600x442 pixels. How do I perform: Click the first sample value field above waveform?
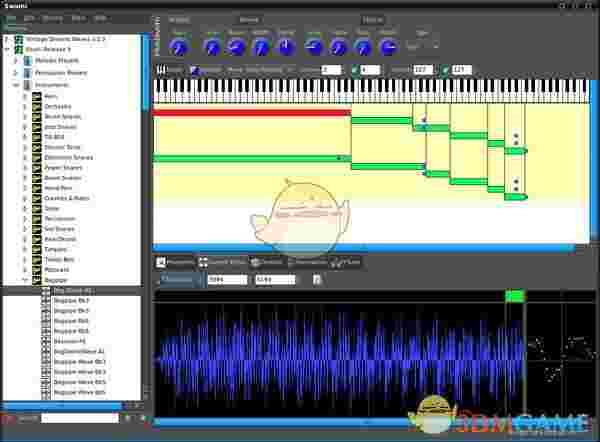click(227, 280)
